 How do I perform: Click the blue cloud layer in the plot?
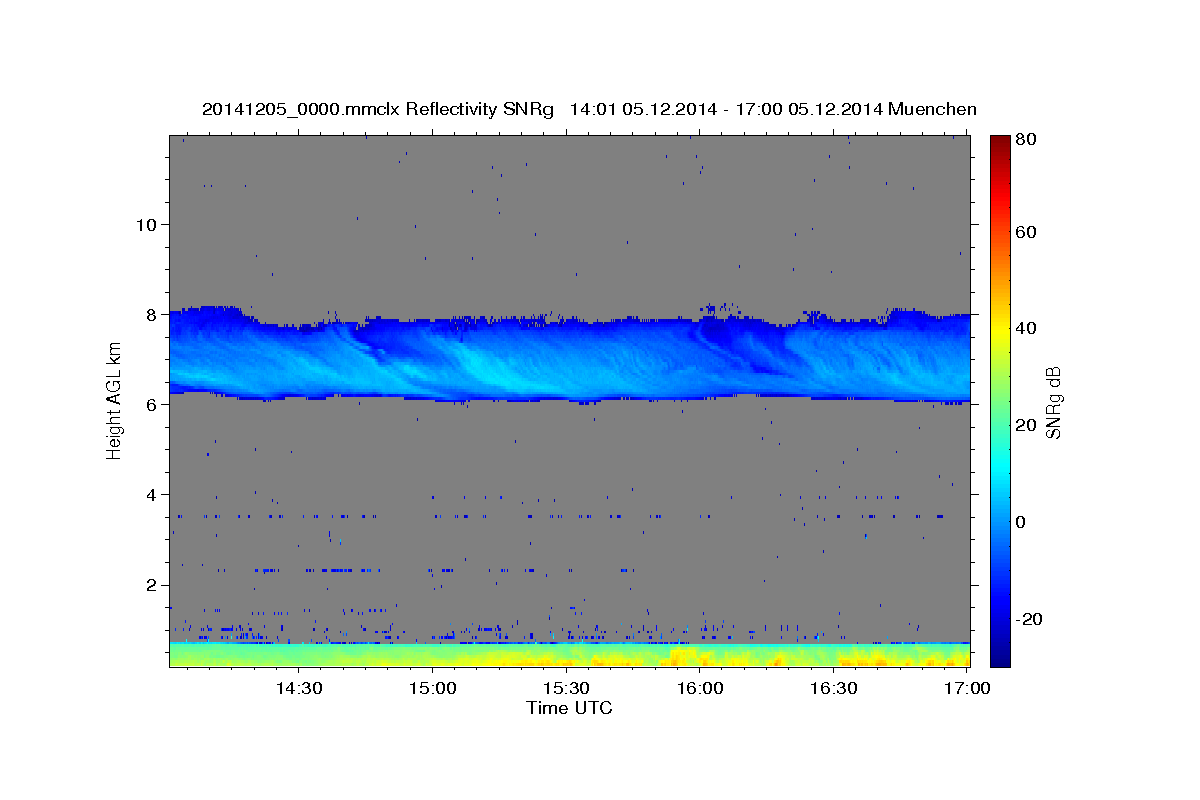570,355
